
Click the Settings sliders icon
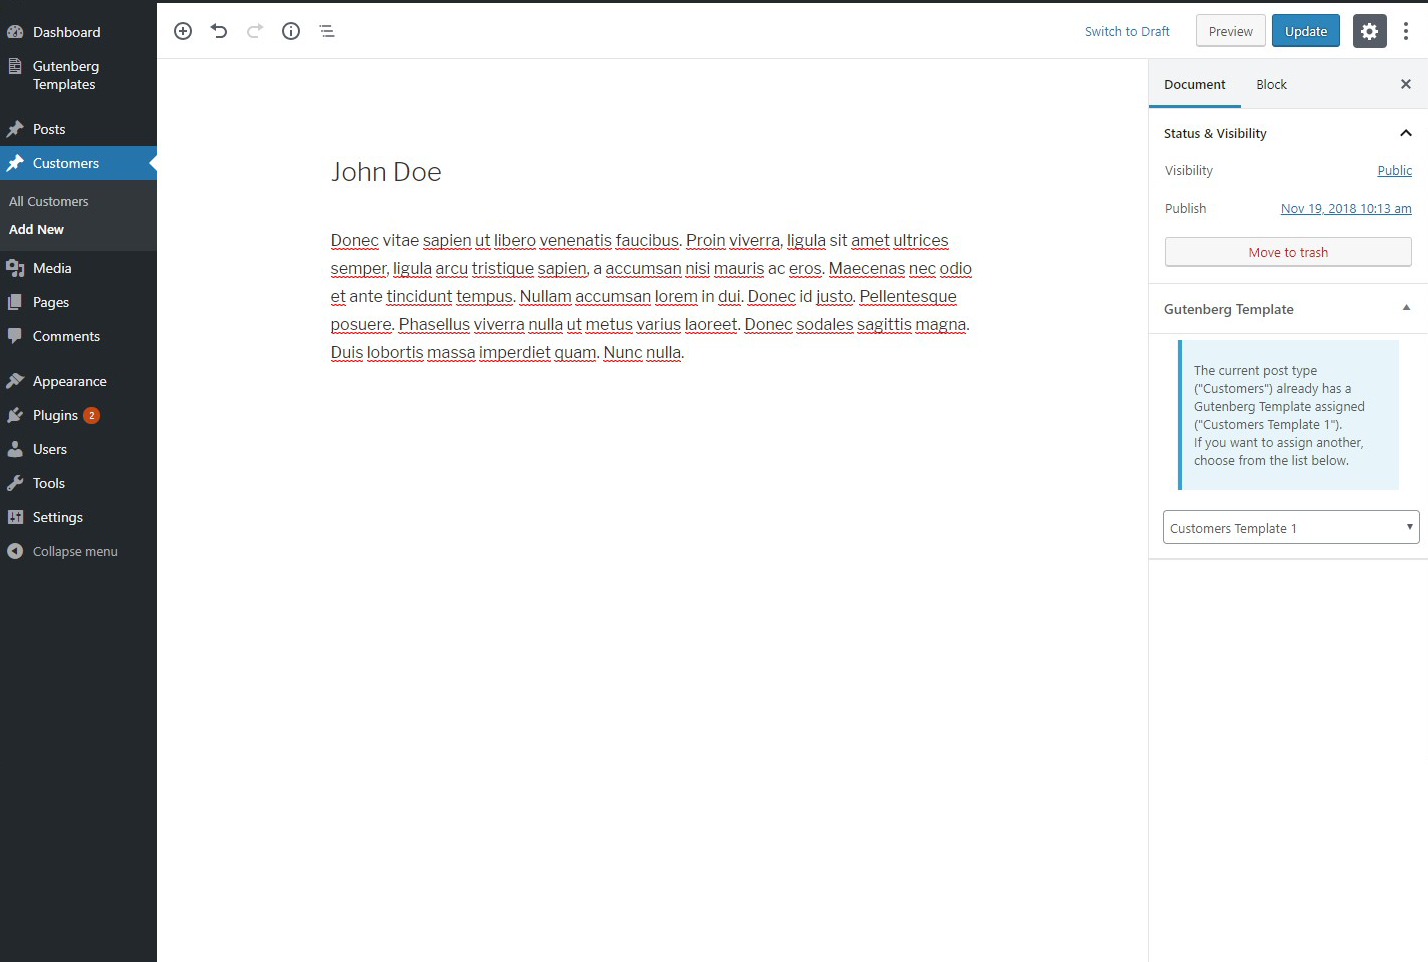[15, 517]
